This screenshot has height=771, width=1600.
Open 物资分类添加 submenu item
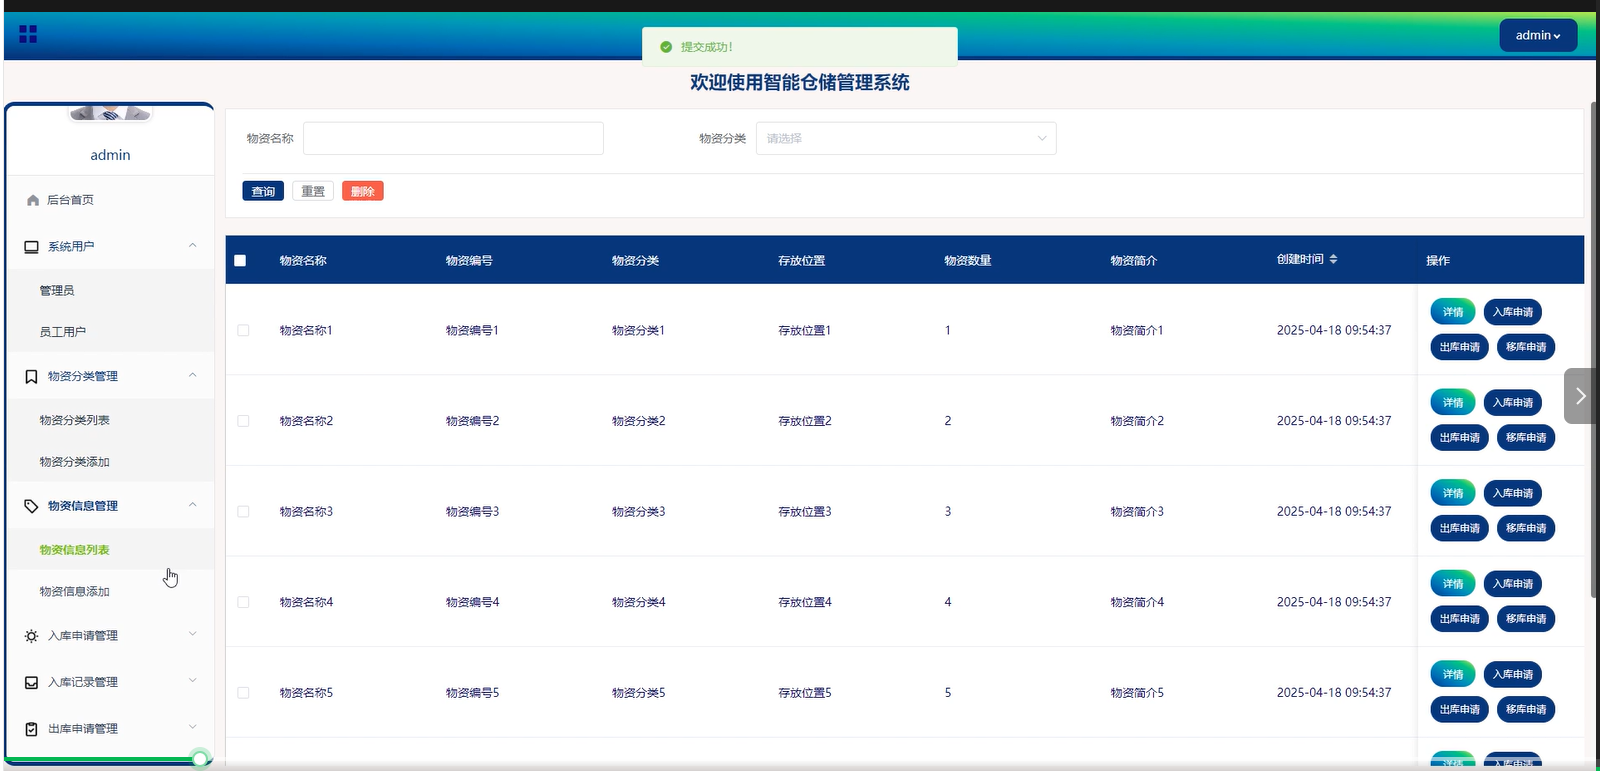point(110,462)
